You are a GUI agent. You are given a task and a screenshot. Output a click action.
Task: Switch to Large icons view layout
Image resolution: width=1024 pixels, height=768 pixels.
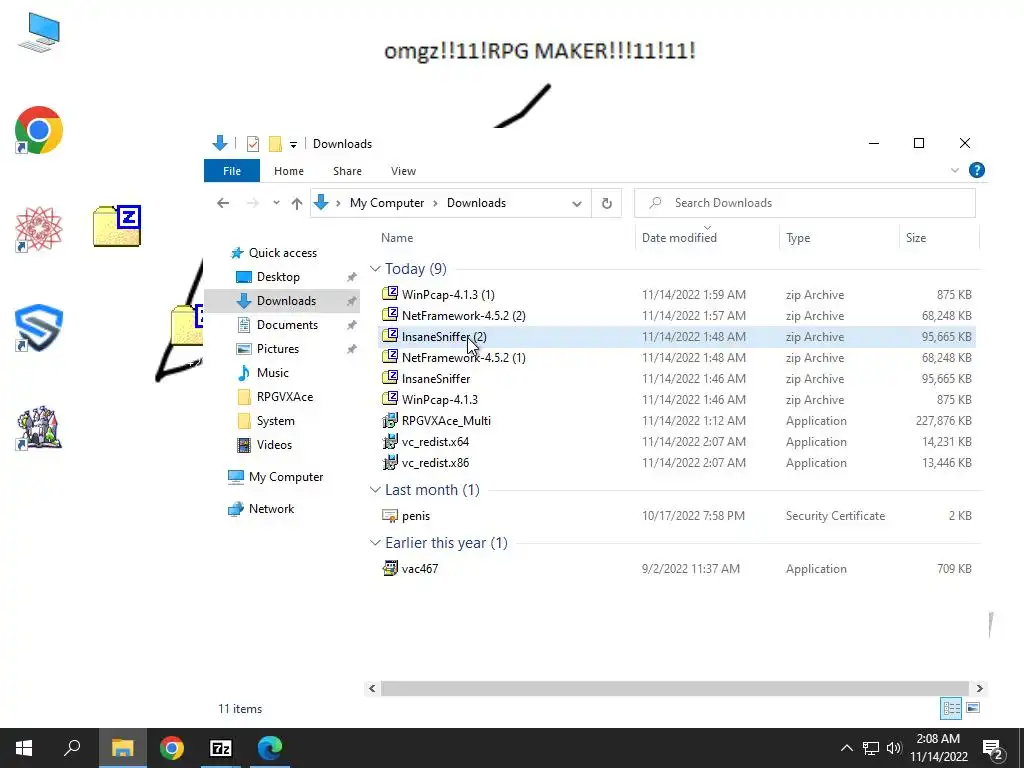(x=972, y=708)
